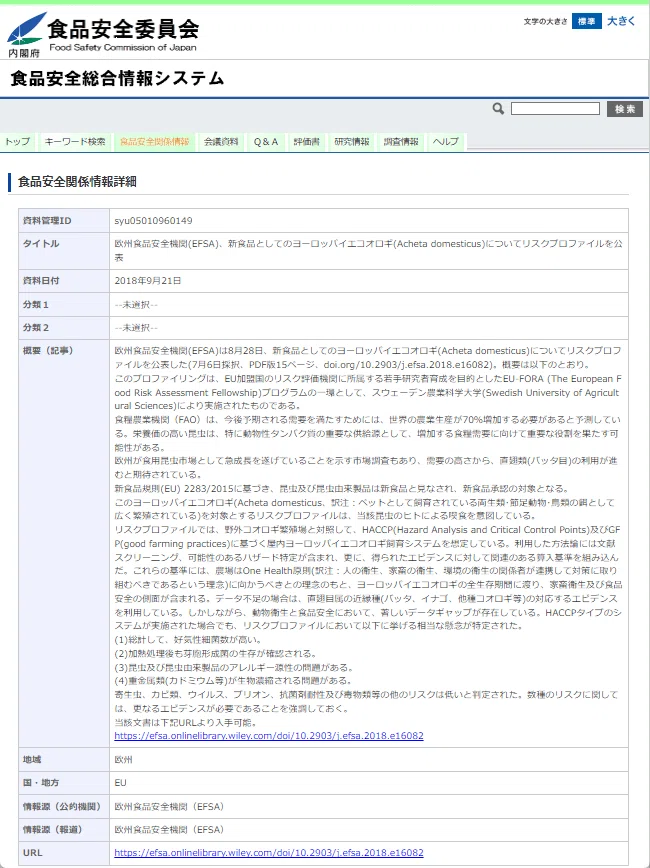Screen dimensions: 650x868
Task: Click the 未選択 value in the 分類2 row
Action: coord(136,328)
